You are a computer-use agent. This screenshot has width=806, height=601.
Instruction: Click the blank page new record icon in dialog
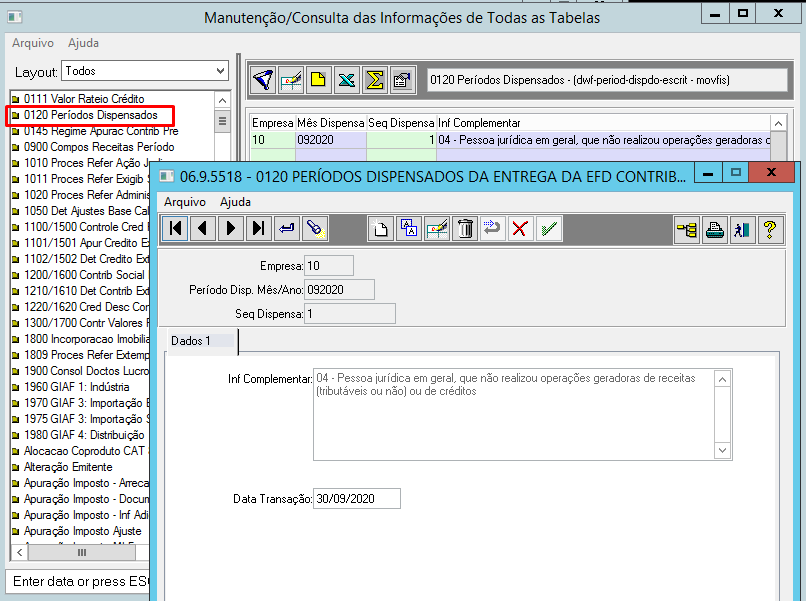pyautogui.click(x=381, y=228)
